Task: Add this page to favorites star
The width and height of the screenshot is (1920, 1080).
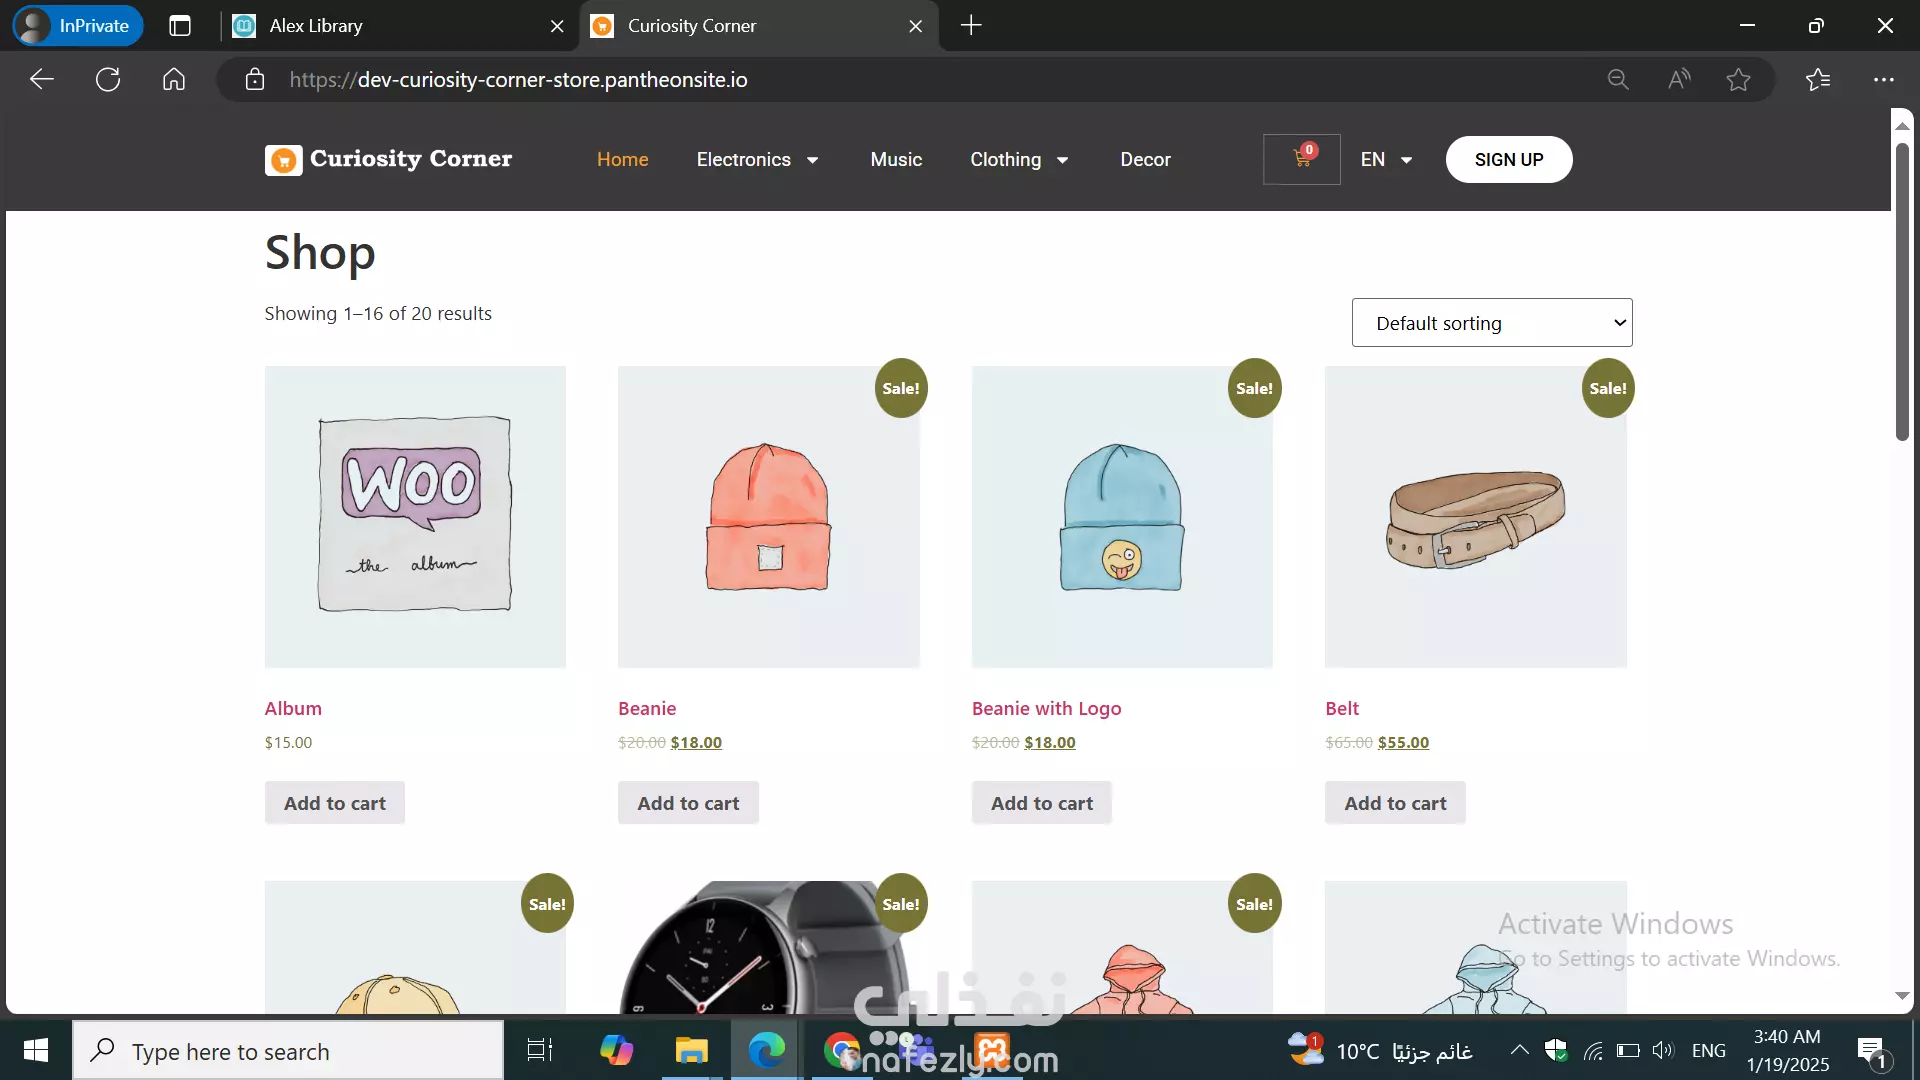Action: coord(1738,79)
